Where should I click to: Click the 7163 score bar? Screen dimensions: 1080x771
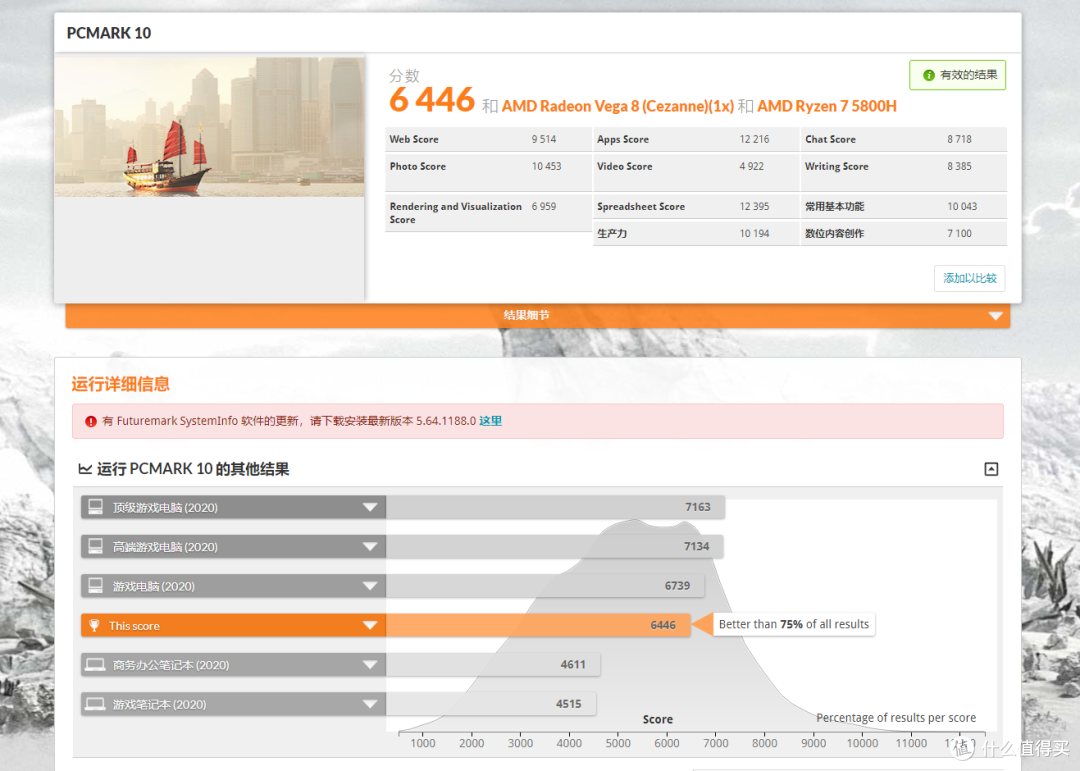point(554,507)
